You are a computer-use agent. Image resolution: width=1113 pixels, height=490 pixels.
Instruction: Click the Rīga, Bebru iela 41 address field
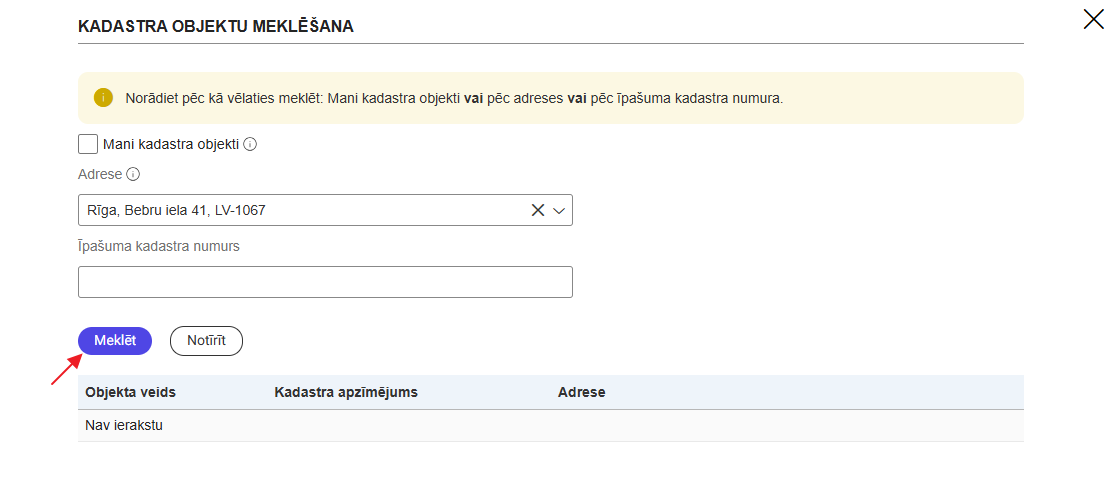(x=300, y=210)
